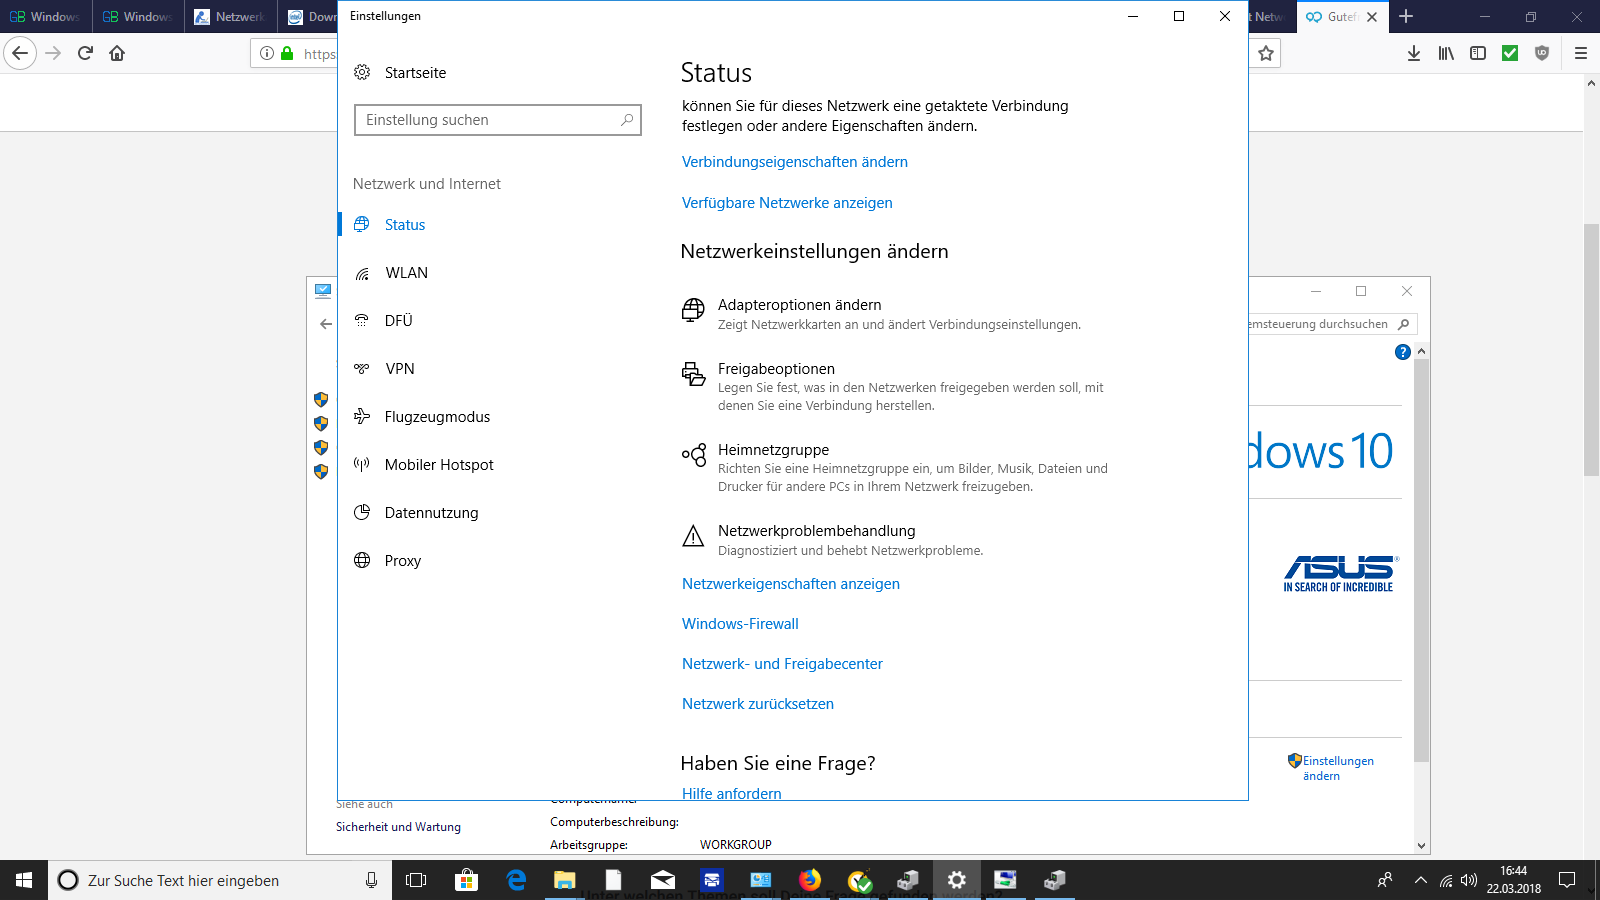Open Mobiler Hotspot settings
Image resolution: width=1600 pixels, height=900 pixels.
(439, 465)
